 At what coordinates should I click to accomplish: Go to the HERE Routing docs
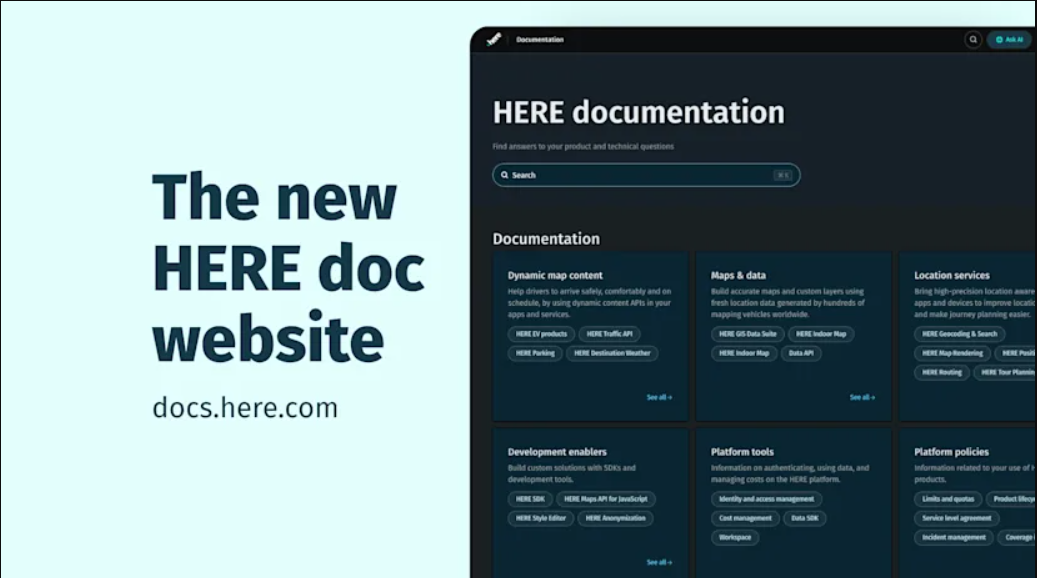[941, 372]
